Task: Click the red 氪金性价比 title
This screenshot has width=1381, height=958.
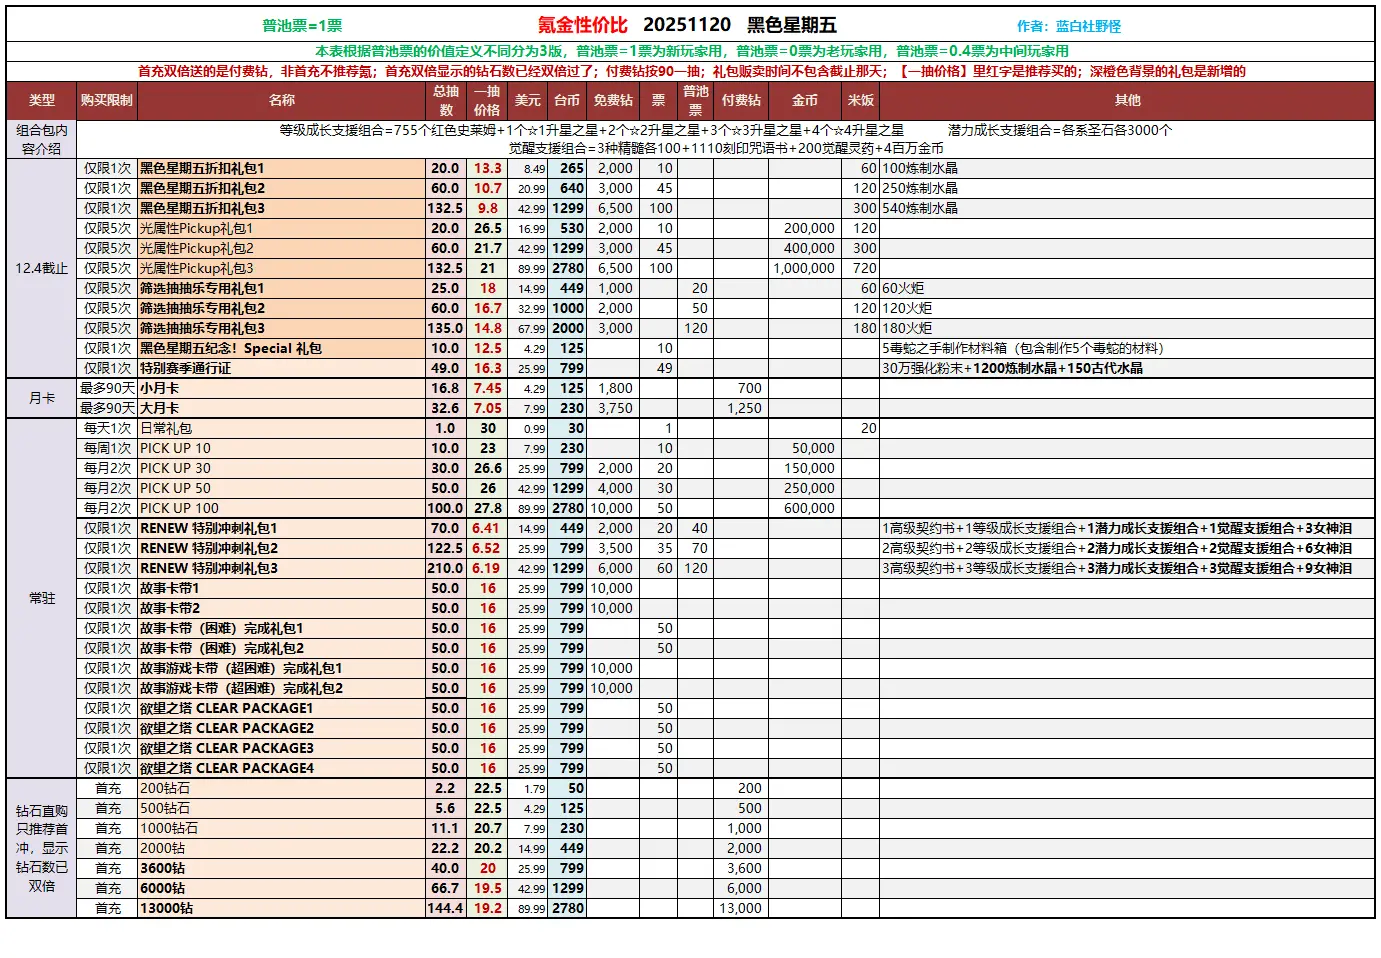Action: [x=582, y=25]
